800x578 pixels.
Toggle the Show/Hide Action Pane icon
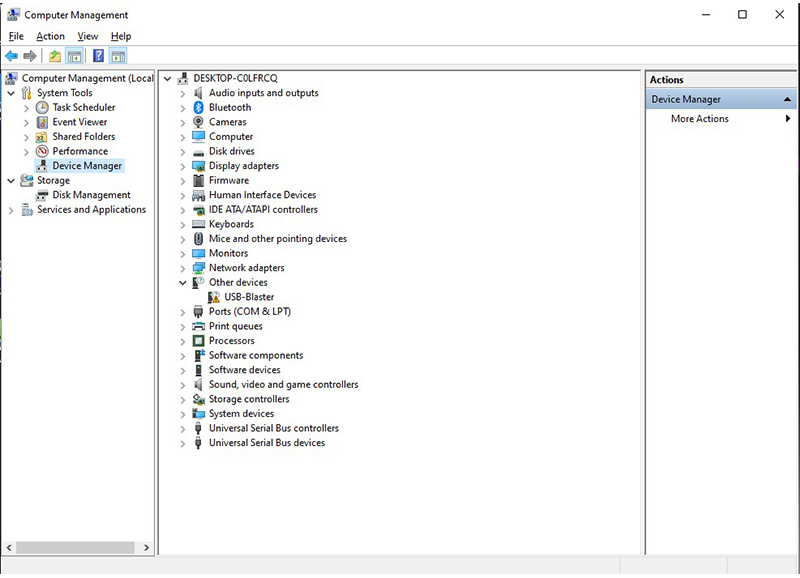pyautogui.click(x=118, y=56)
